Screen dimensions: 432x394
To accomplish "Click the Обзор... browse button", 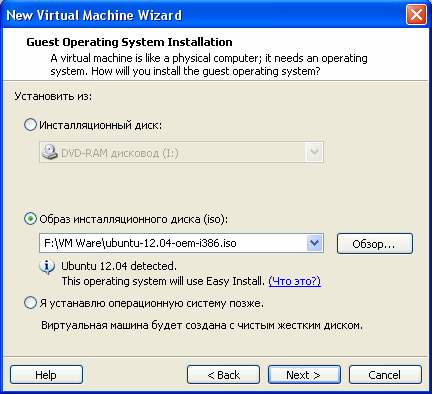I will 375,244.
